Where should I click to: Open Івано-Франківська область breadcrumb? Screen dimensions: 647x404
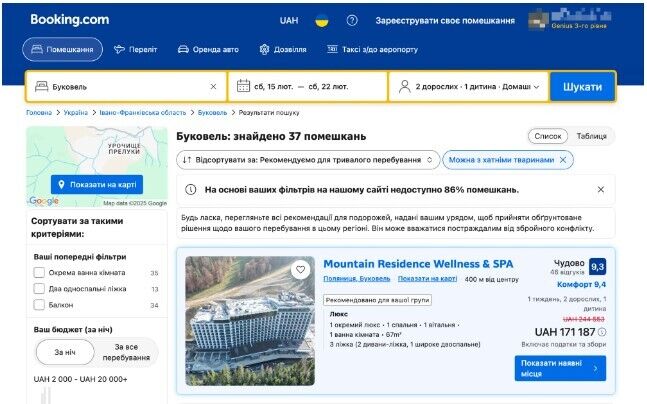[x=143, y=113]
